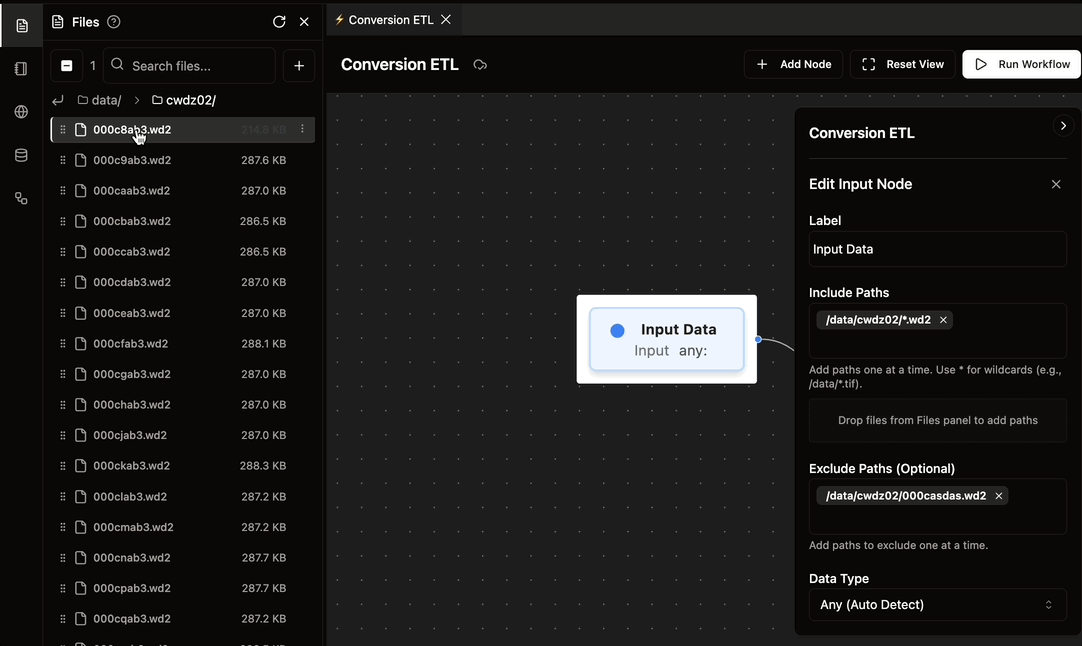Click the database icon in left sidebar

coord(20,155)
